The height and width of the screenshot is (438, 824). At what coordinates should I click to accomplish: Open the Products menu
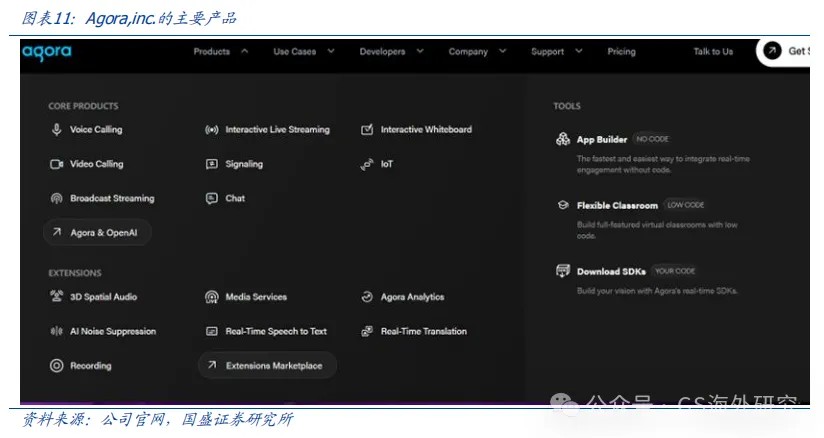coord(212,52)
